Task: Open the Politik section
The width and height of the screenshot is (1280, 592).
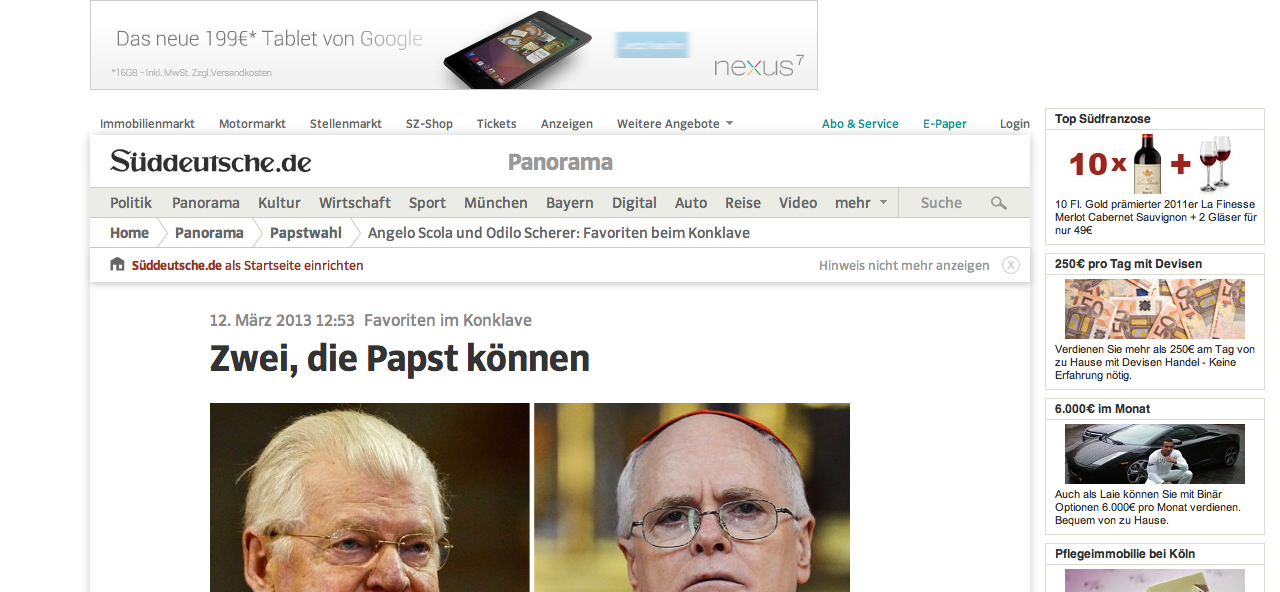Action: pyautogui.click(x=131, y=203)
